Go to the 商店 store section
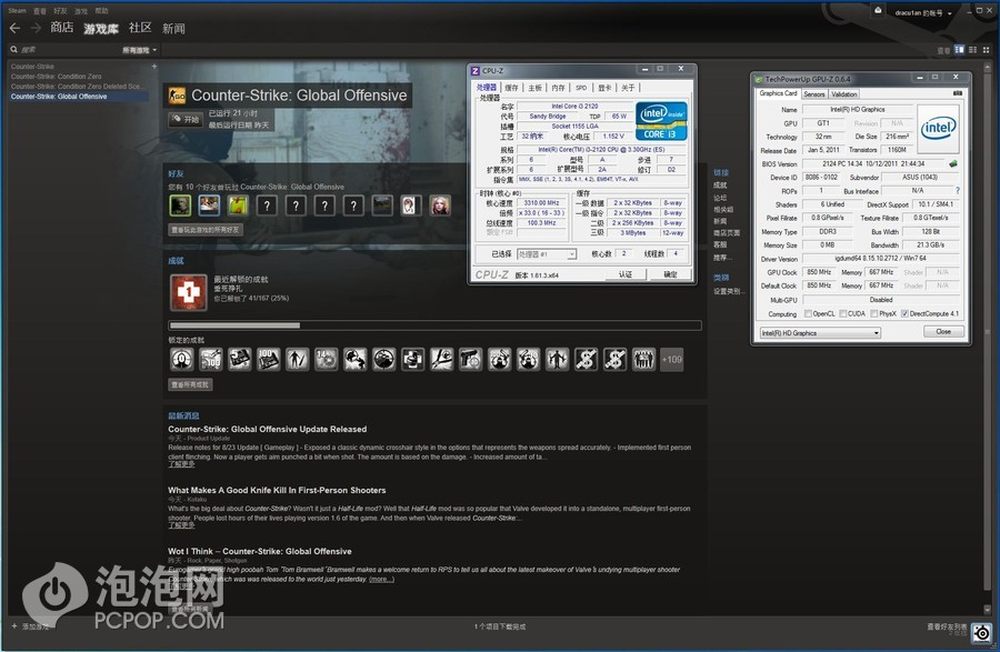The image size is (1000, 652). tap(62, 27)
